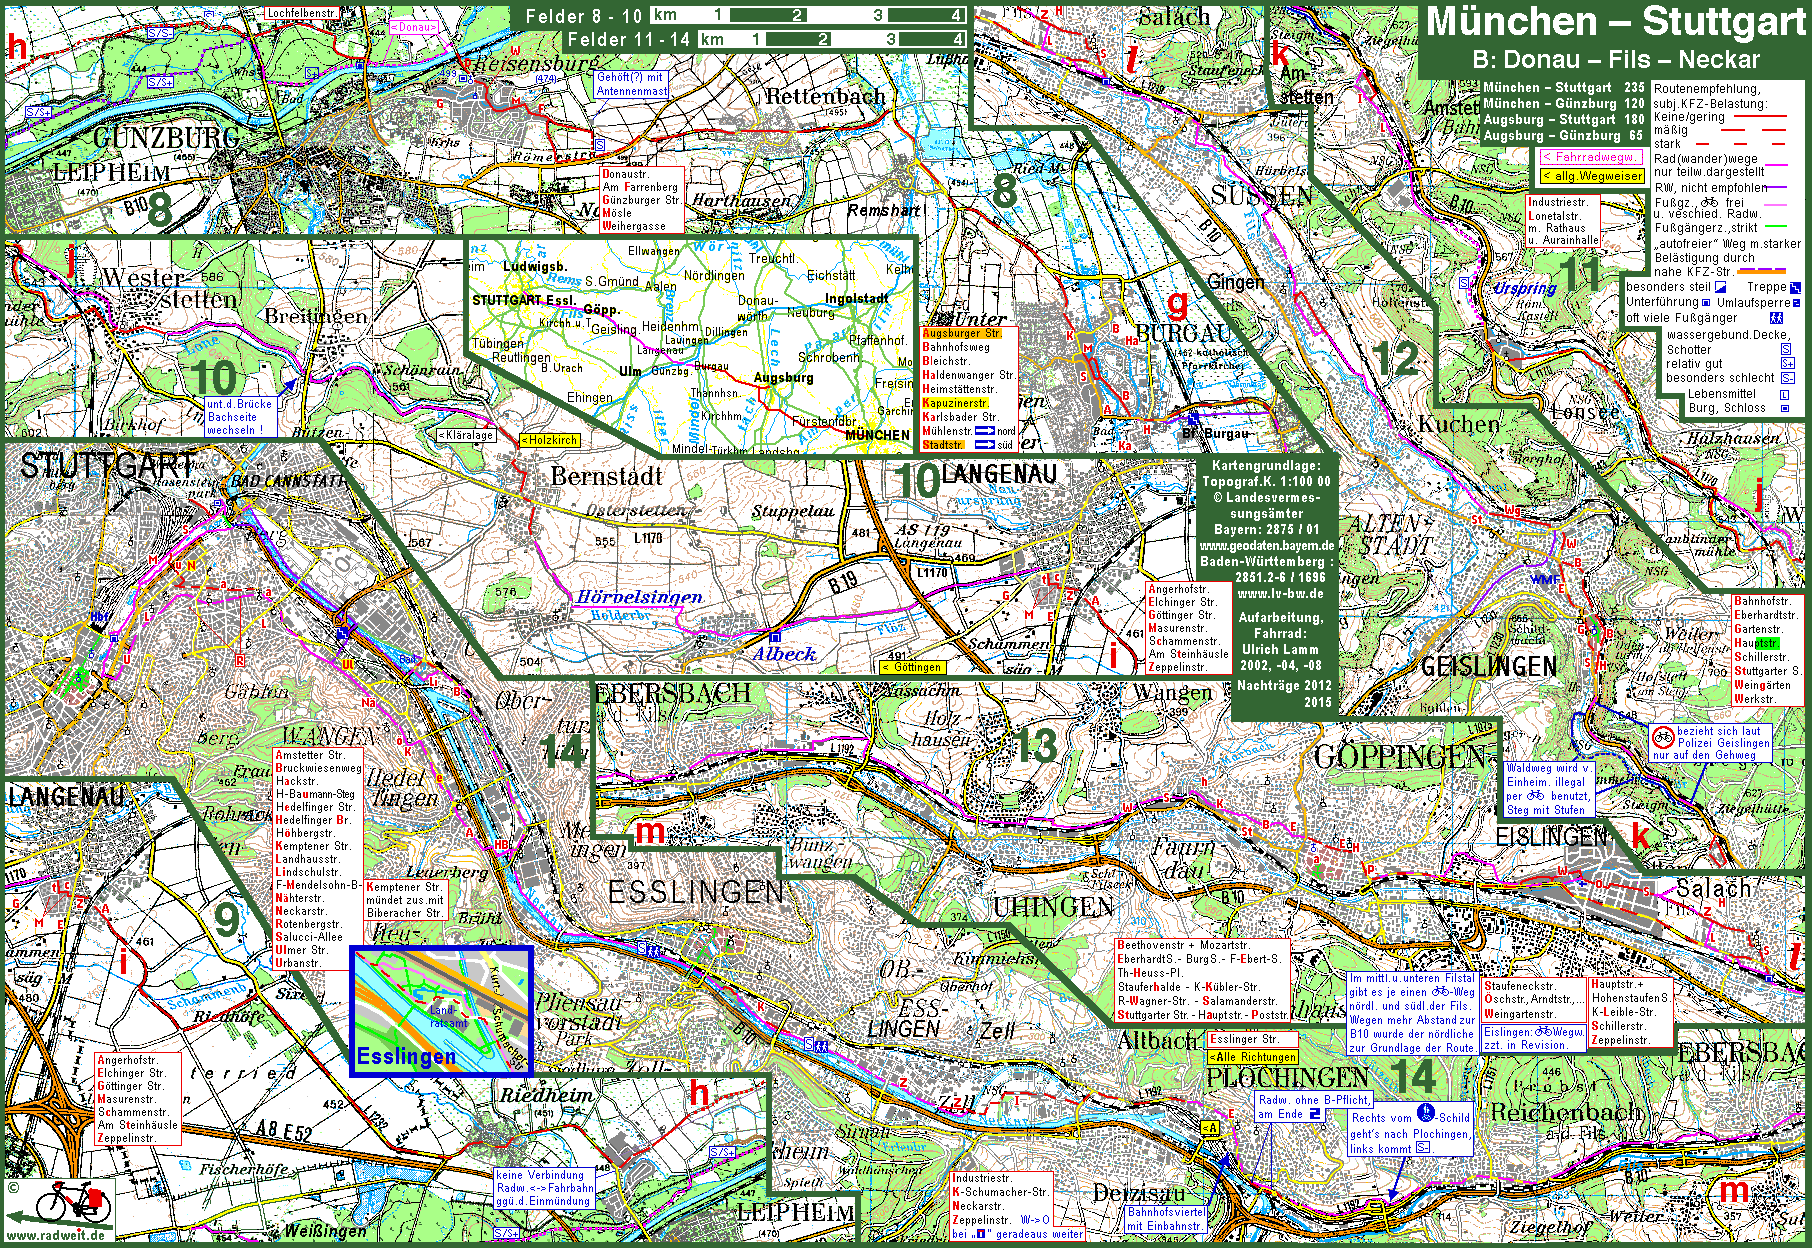Click the yellow 'Alle Richtungen' signpost label
The image size is (1812, 1248).
pyautogui.click(x=1253, y=1057)
